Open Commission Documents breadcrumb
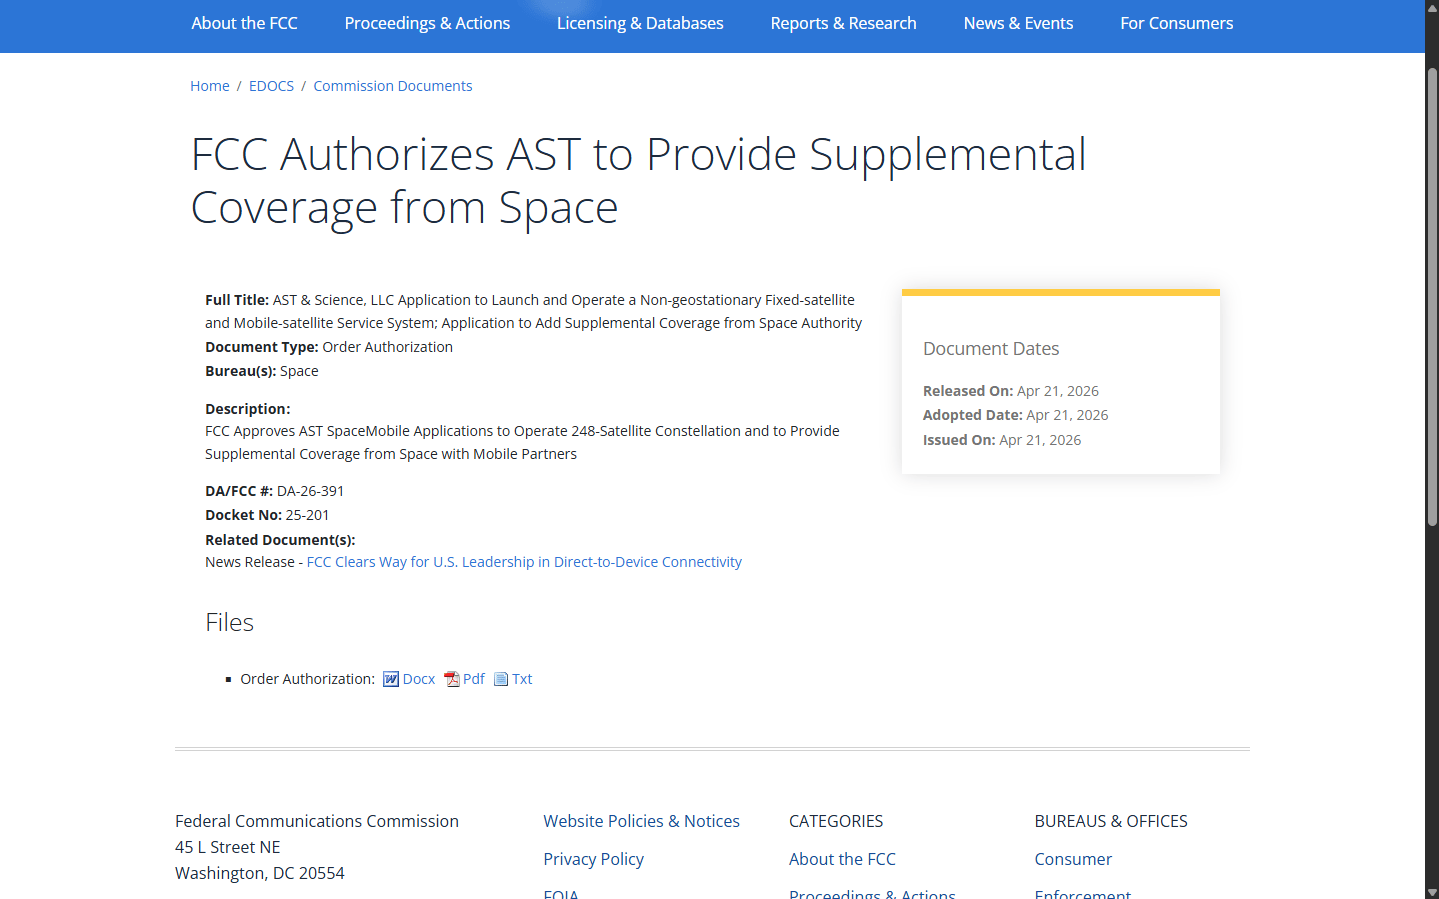The image size is (1439, 899). tap(392, 86)
